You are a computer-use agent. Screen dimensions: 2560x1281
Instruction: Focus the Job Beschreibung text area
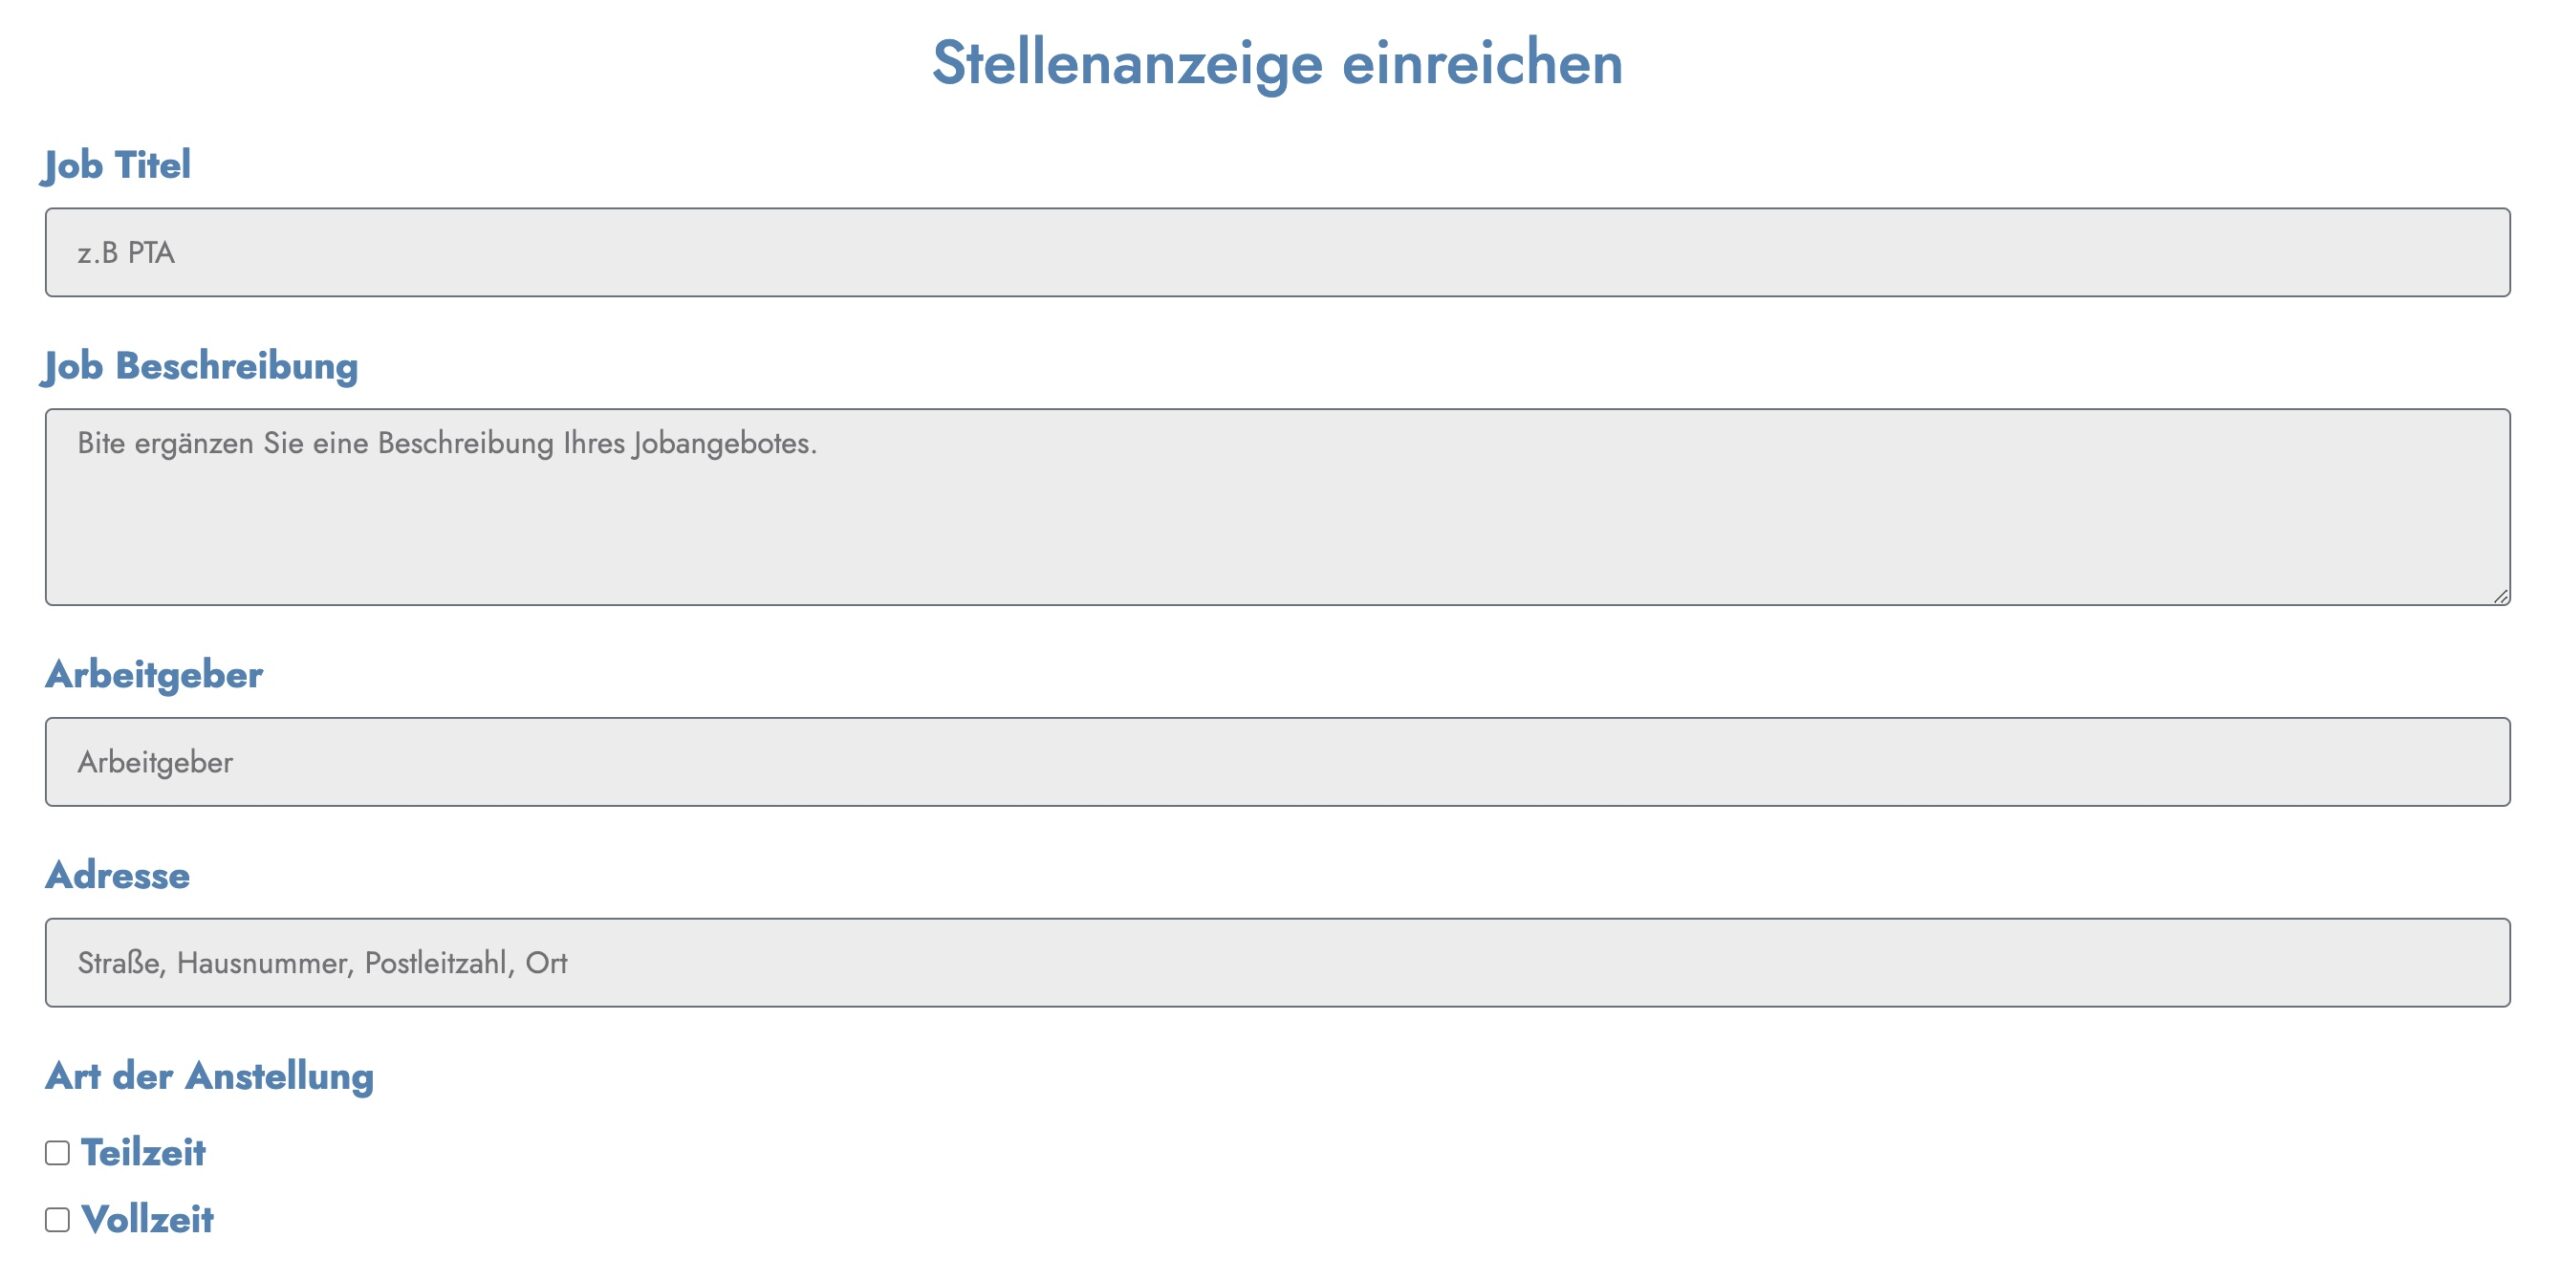1277,506
